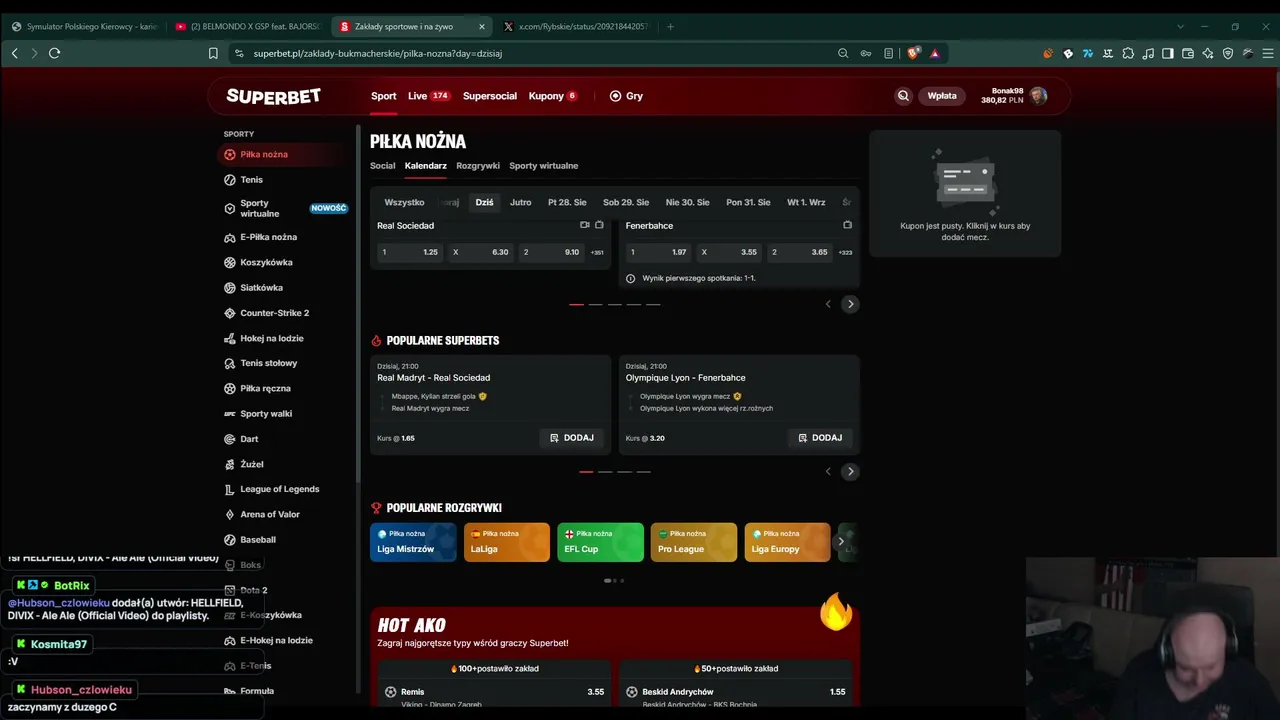Viewport: 1280px width, 720px height.
Task: Open the browser hamburger menu
Action: point(1266,53)
